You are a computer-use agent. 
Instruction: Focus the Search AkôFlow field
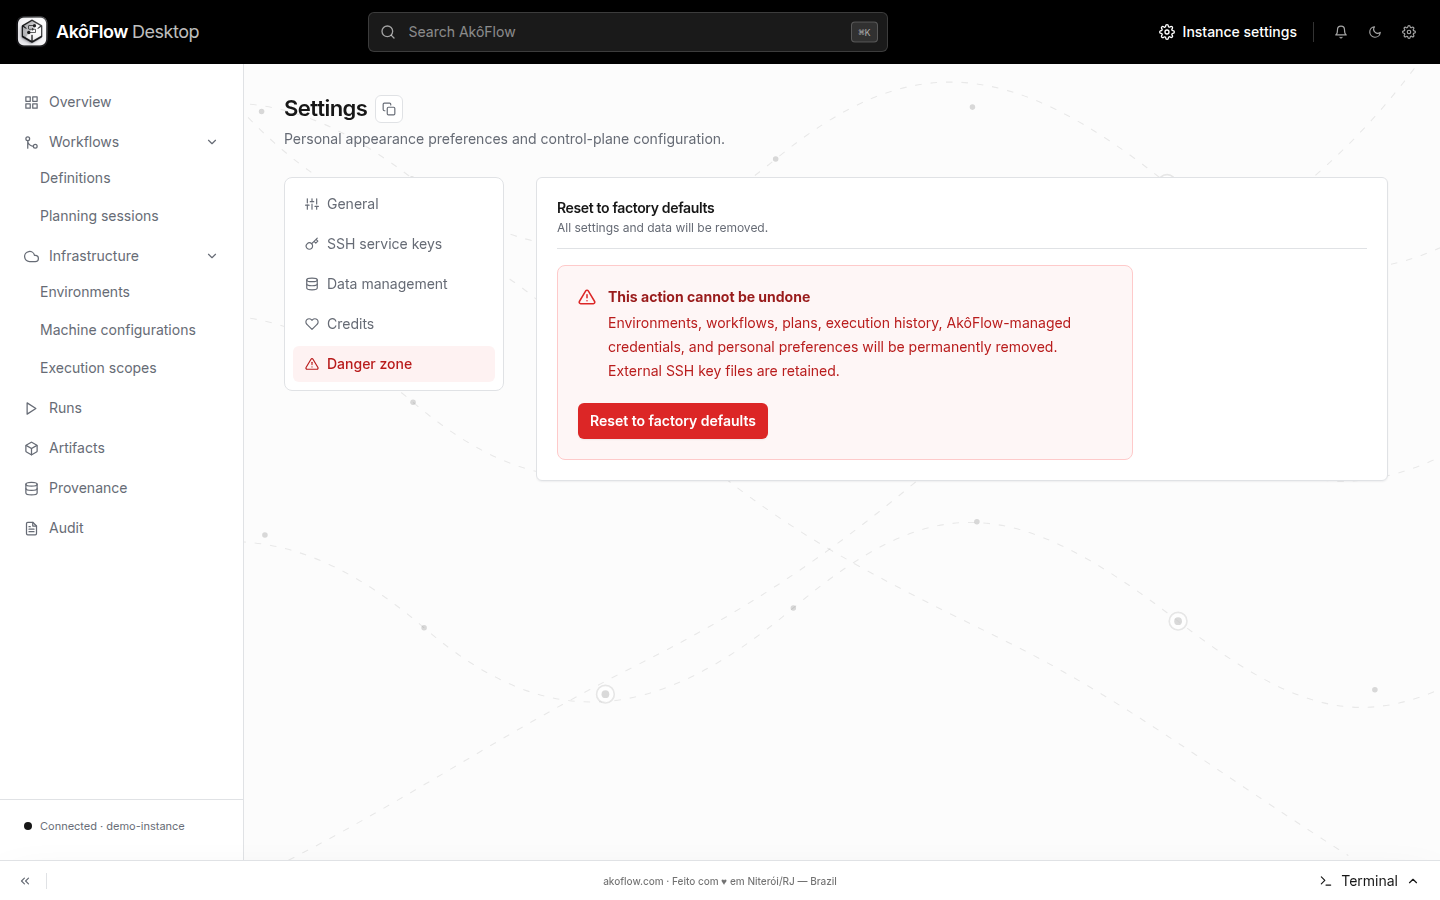tap(628, 32)
